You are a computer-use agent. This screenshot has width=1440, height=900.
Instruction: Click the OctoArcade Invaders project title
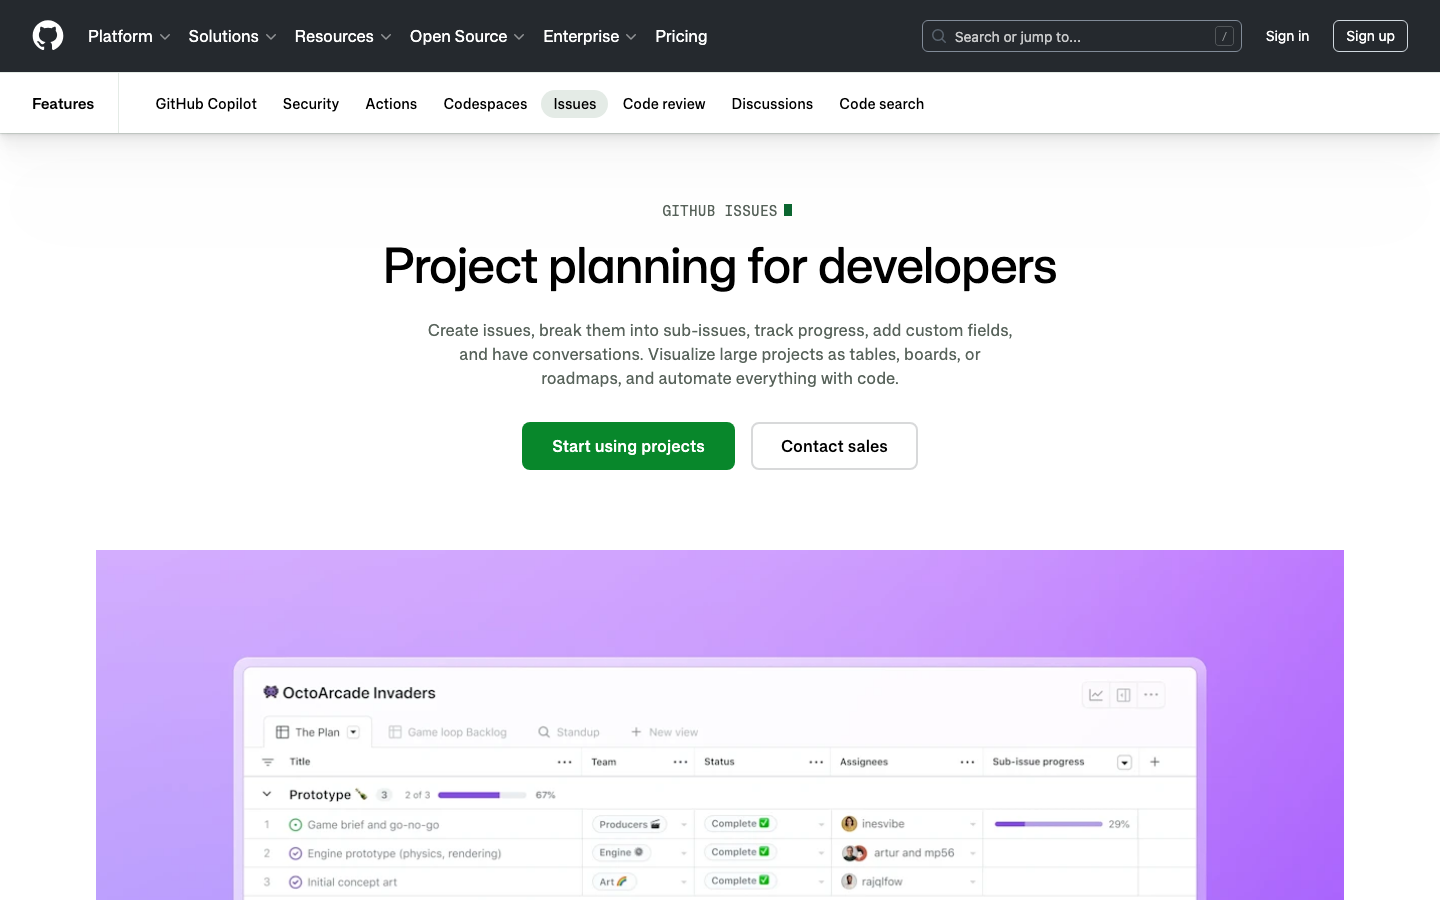click(359, 692)
